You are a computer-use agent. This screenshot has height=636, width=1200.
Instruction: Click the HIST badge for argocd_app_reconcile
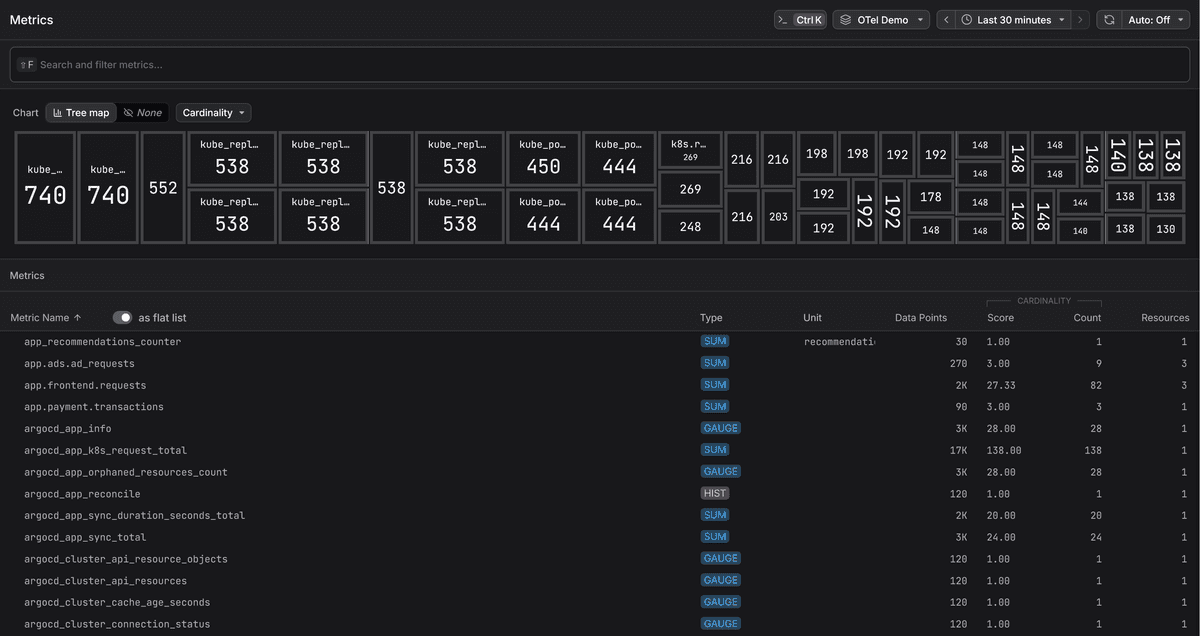point(715,493)
